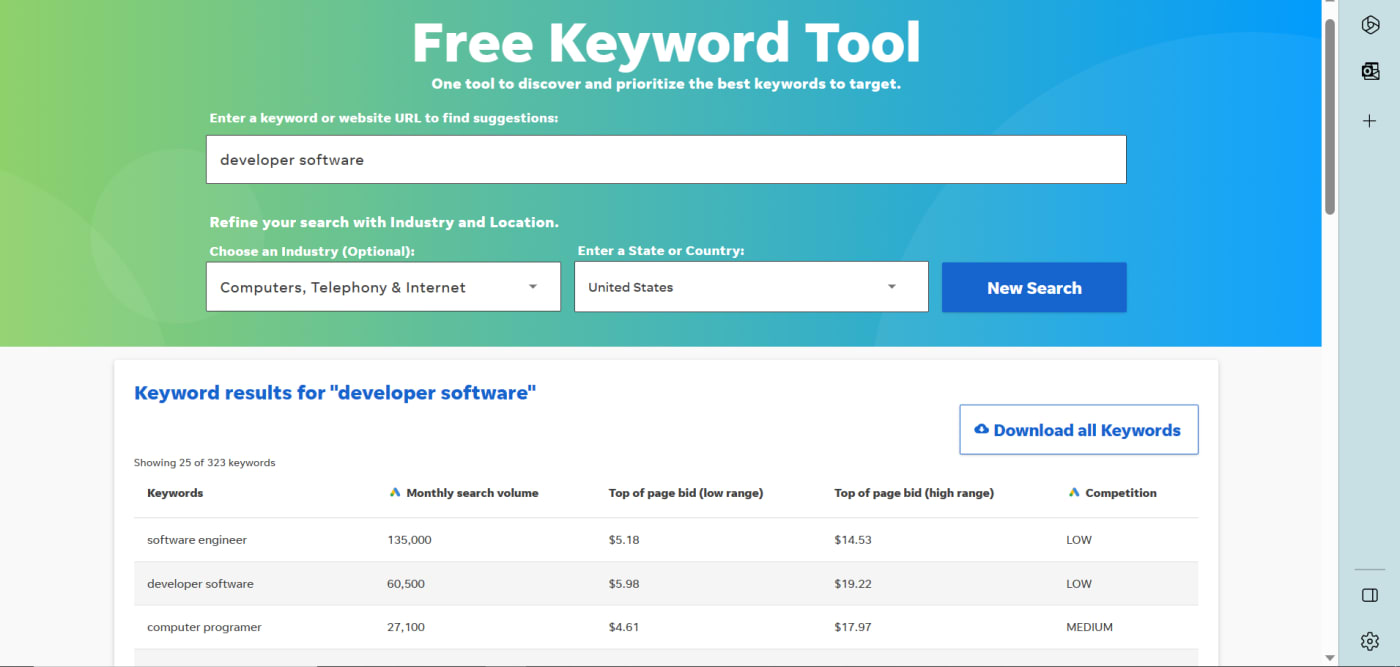Click the $5.98 low bid value
This screenshot has height=667, width=1400.
623,584
